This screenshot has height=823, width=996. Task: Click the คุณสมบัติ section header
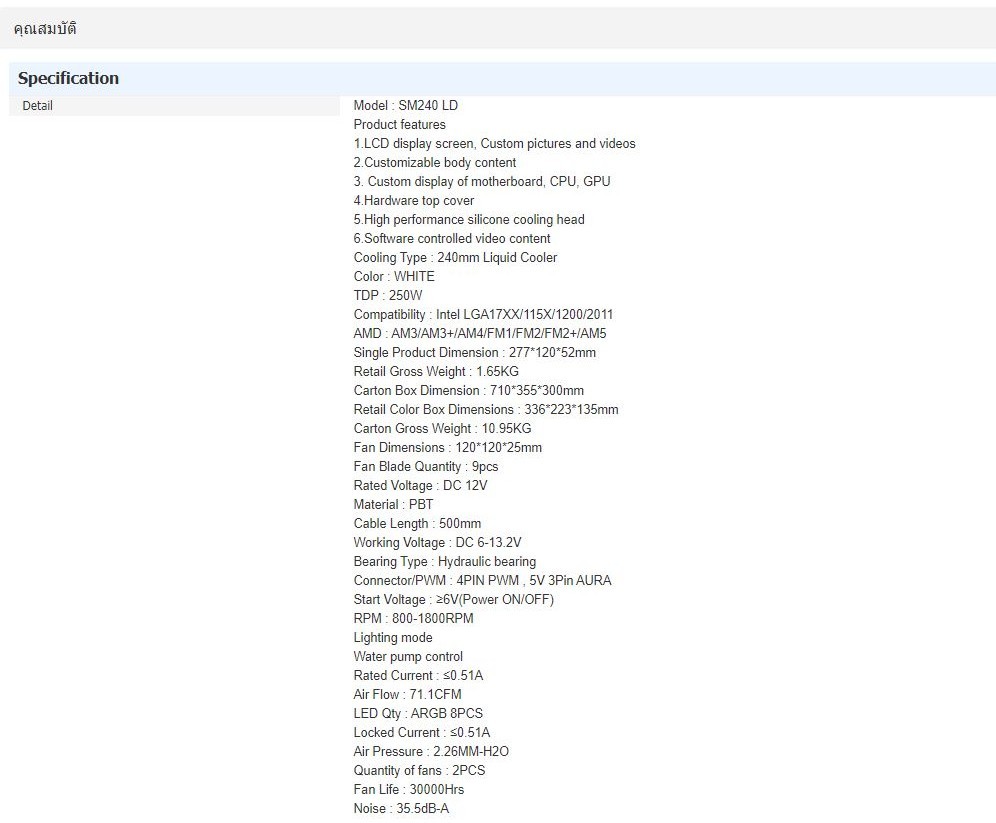(45, 29)
